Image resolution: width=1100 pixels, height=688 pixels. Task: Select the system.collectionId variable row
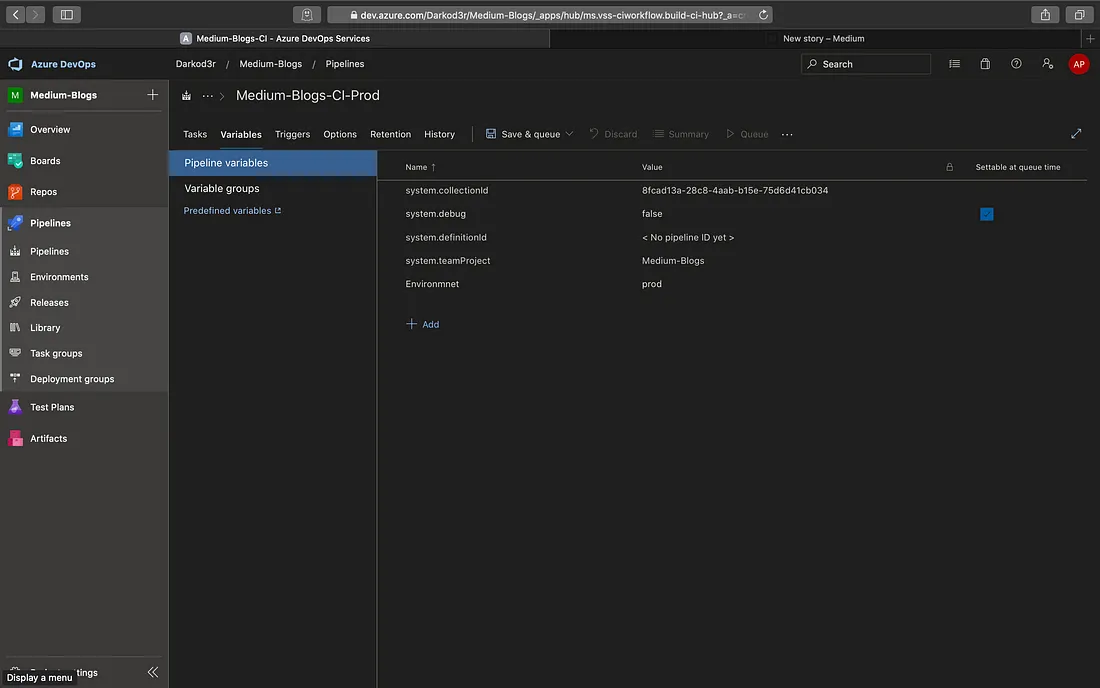tap(732, 190)
